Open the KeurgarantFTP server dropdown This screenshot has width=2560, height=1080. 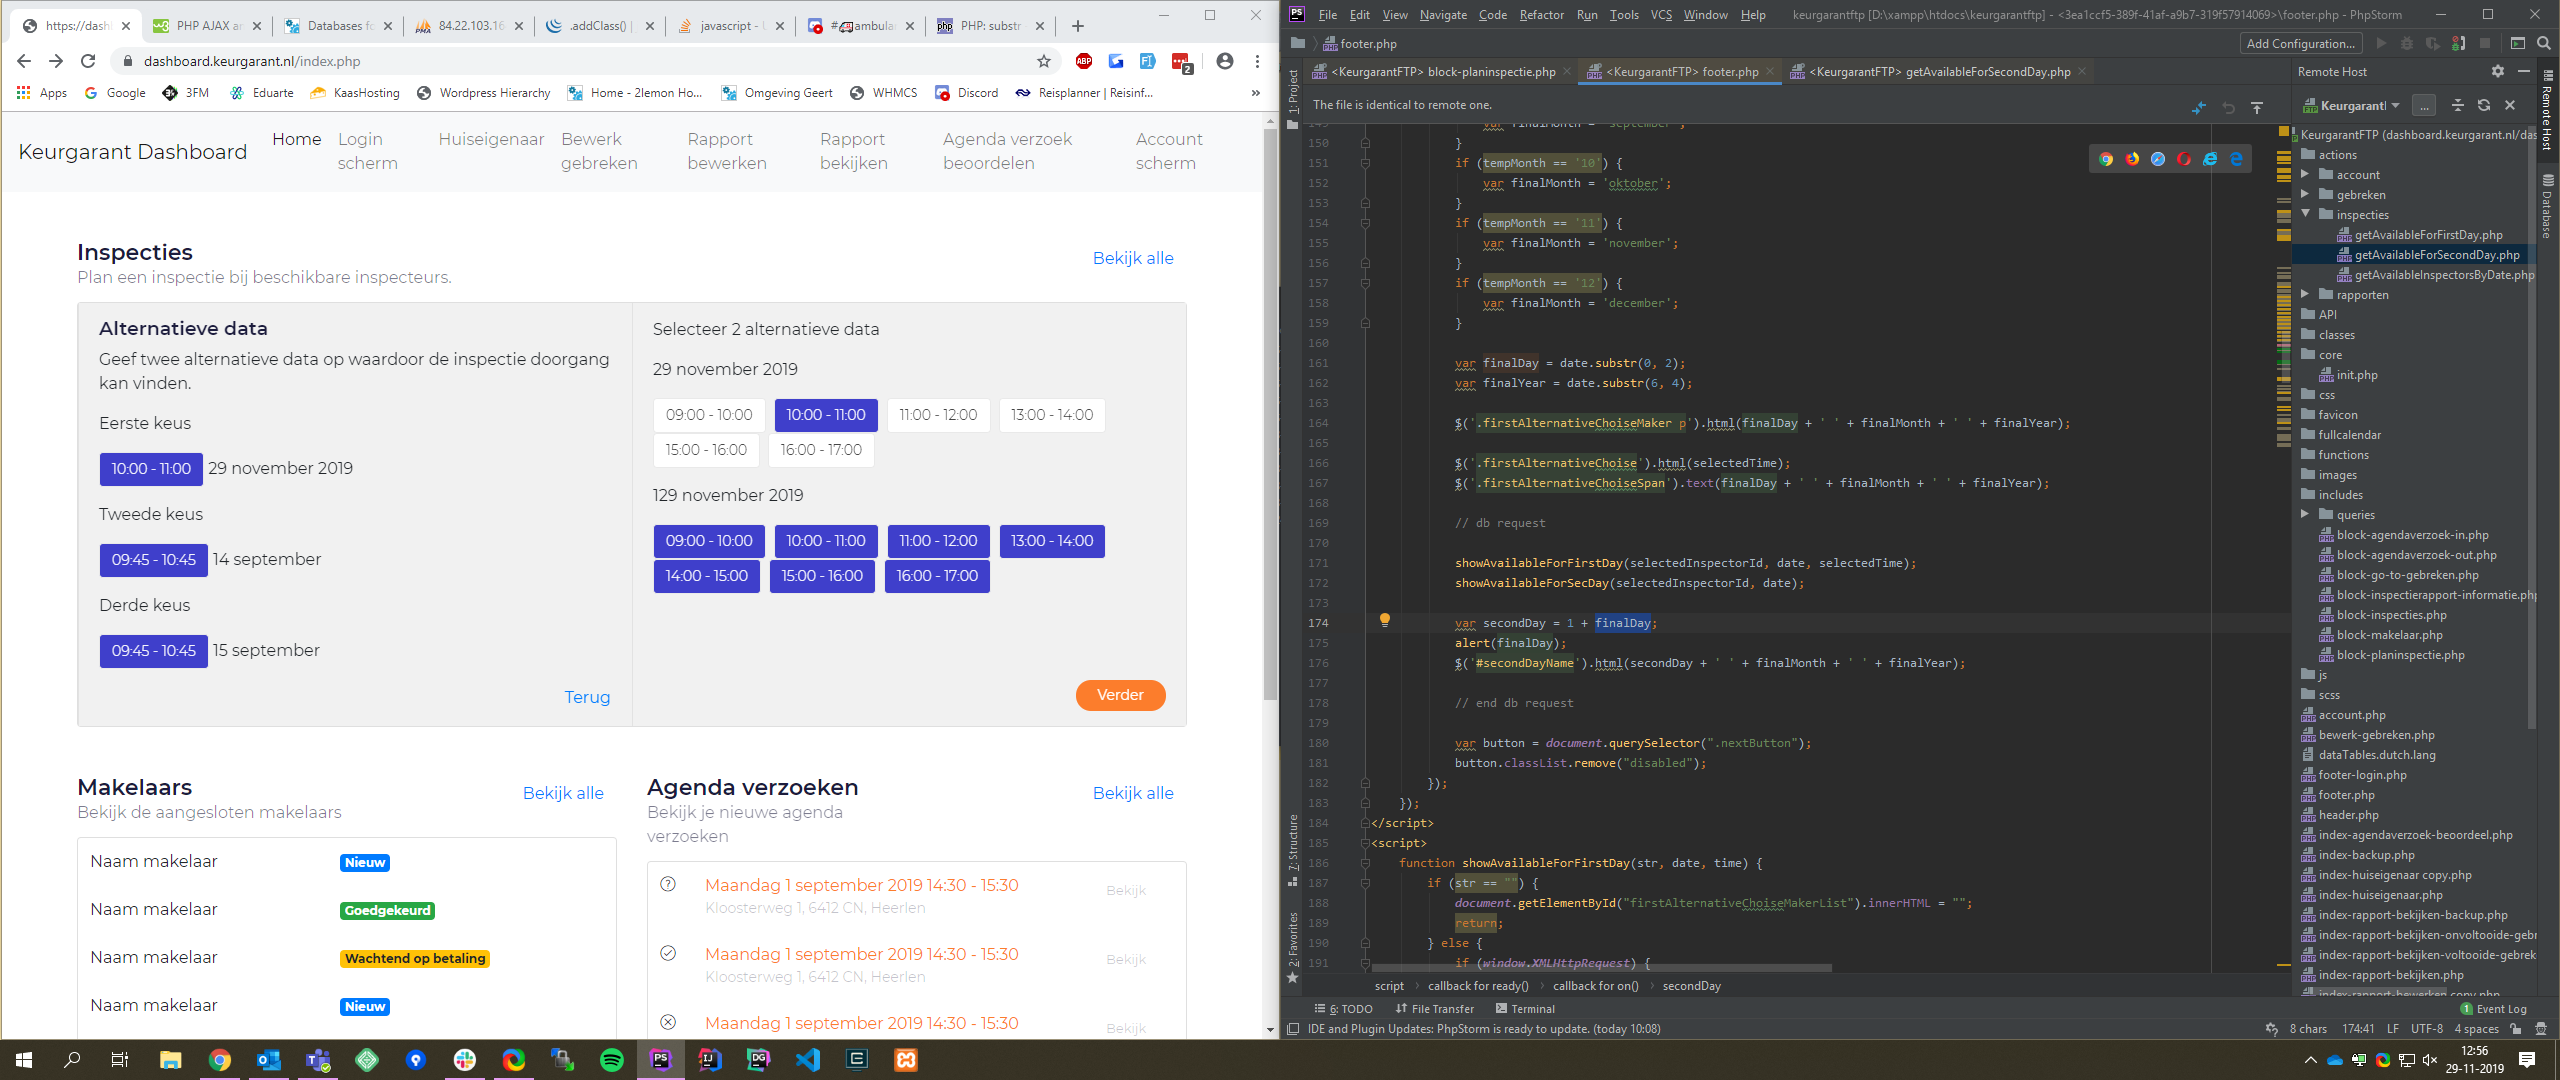[2395, 105]
